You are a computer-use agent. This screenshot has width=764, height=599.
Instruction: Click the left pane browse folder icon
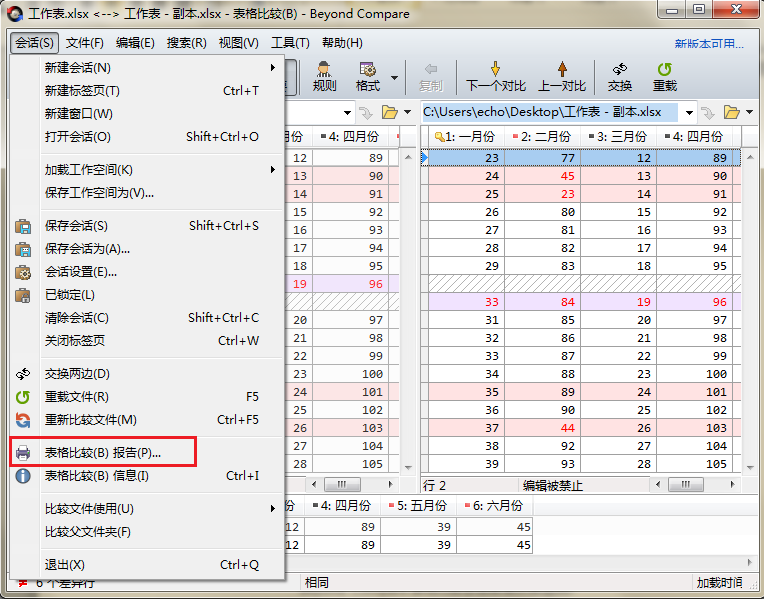pos(389,113)
